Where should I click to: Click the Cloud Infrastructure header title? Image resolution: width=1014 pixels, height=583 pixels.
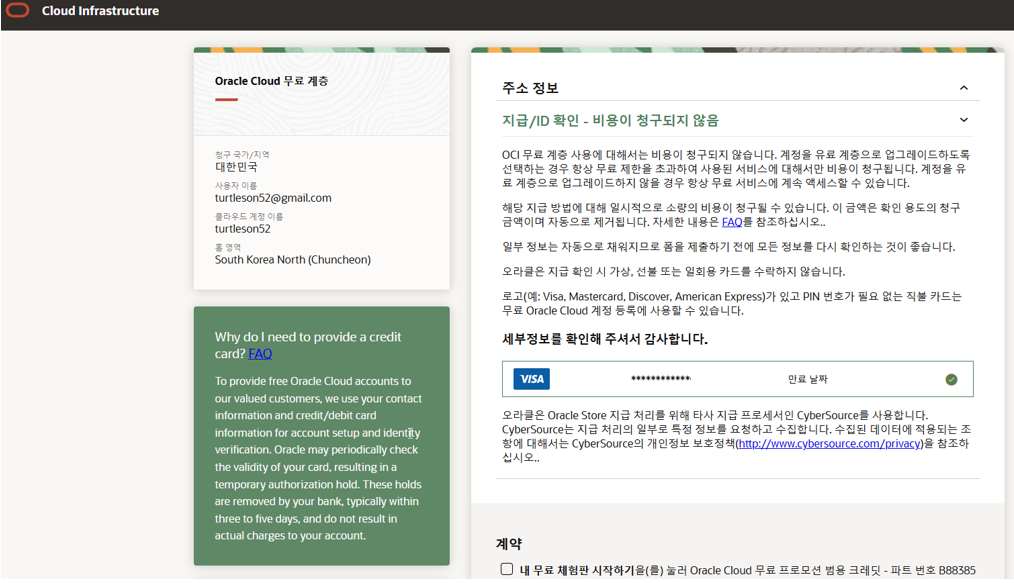click(100, 11)
